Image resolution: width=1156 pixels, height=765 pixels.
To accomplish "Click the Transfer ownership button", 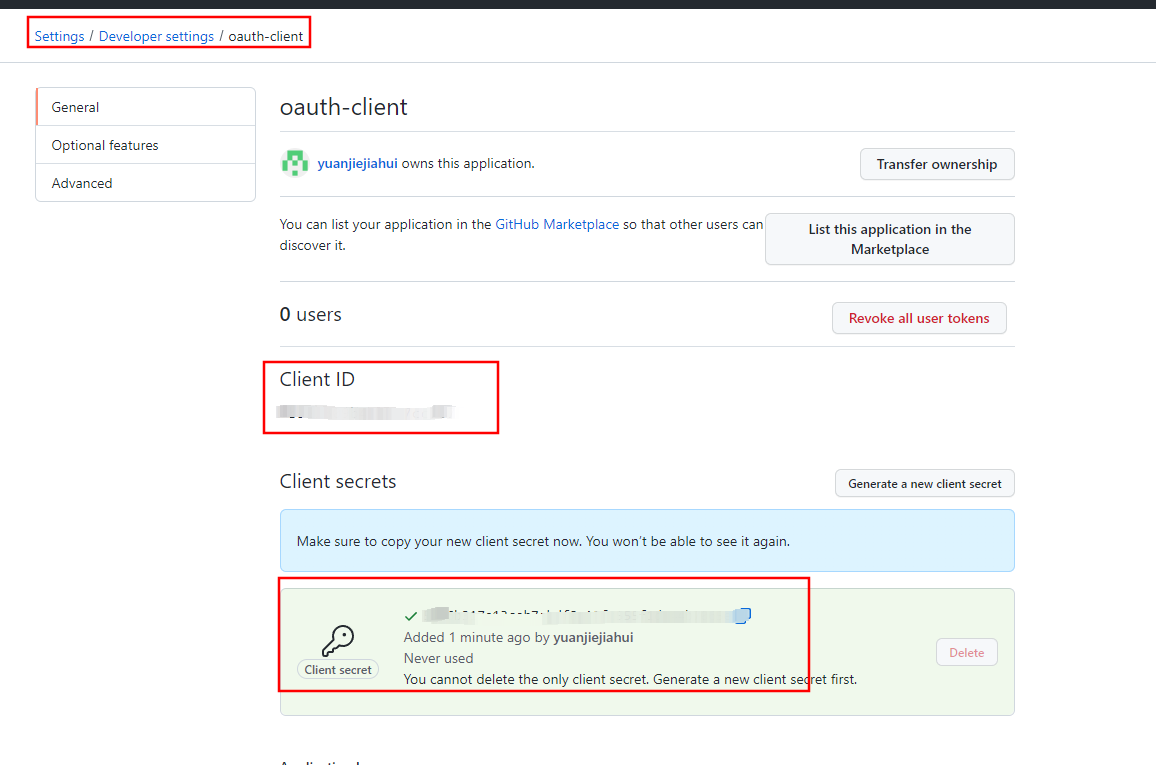I will click(937, 164).
